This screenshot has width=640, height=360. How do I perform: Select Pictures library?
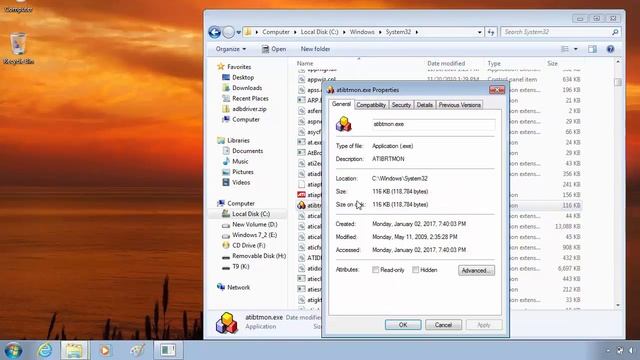242,172
